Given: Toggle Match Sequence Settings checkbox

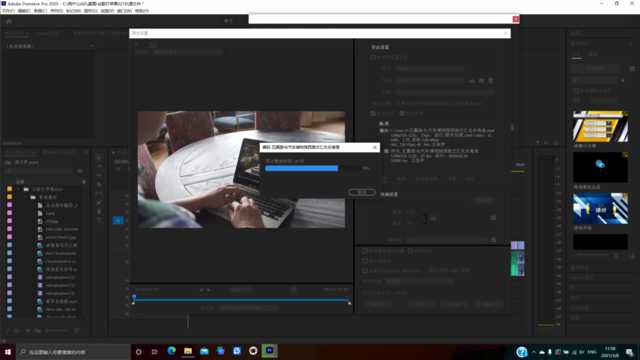Looking at the screenshot, I should coord(373,58).
